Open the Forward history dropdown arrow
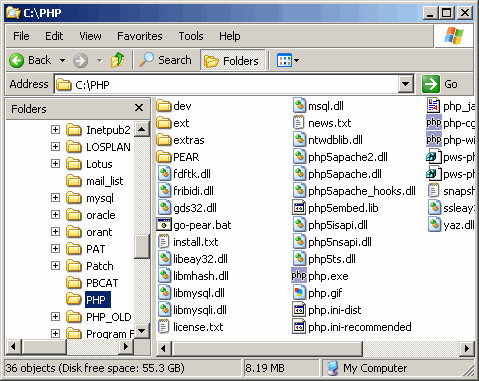479x381 pixels. [99, 61]
